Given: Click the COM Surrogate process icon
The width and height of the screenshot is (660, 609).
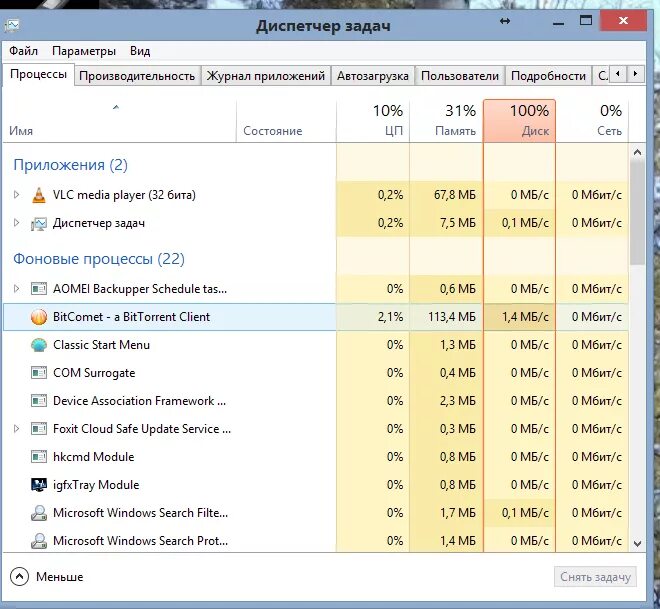Looking at the screenshot, I should pyautogui.click(x=39, y=373).
